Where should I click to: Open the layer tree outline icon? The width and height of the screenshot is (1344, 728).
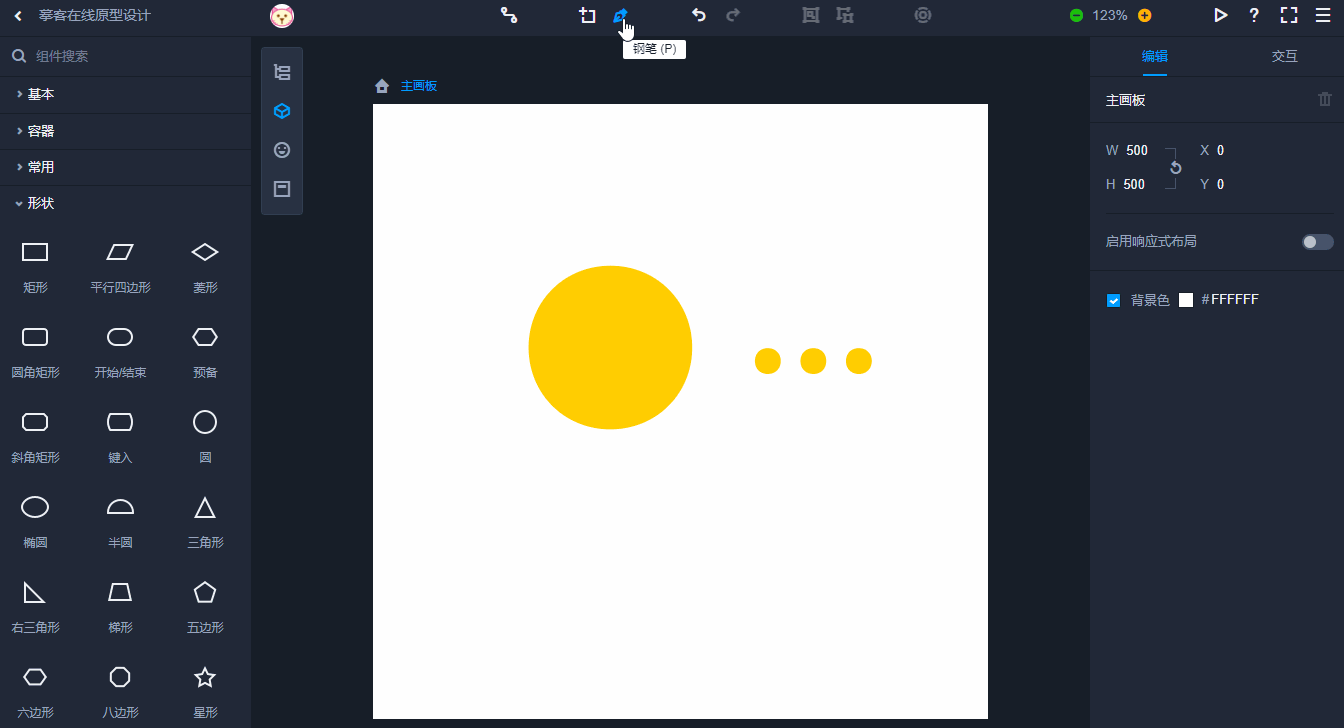[282, 72]
